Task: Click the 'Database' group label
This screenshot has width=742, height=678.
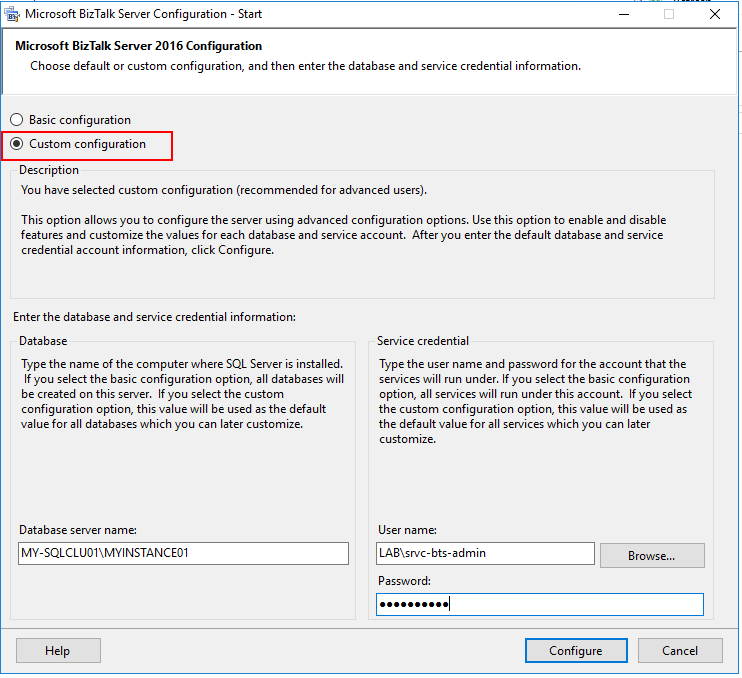Action: click(43, 341)
